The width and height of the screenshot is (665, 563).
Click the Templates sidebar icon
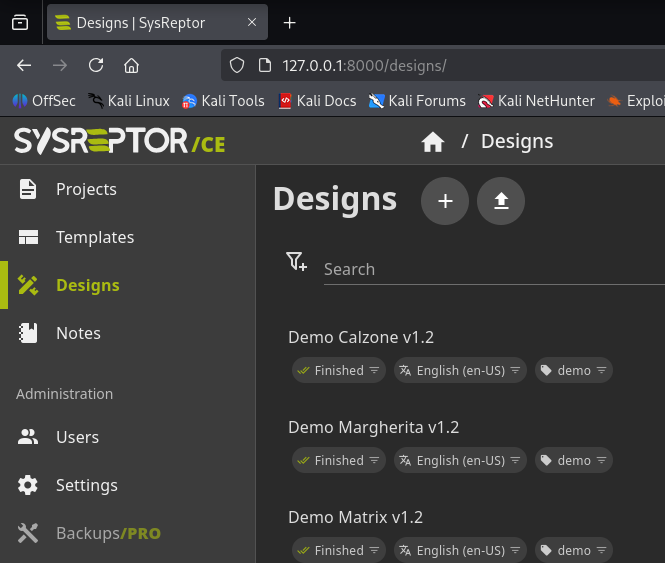(x=28, y=237)
